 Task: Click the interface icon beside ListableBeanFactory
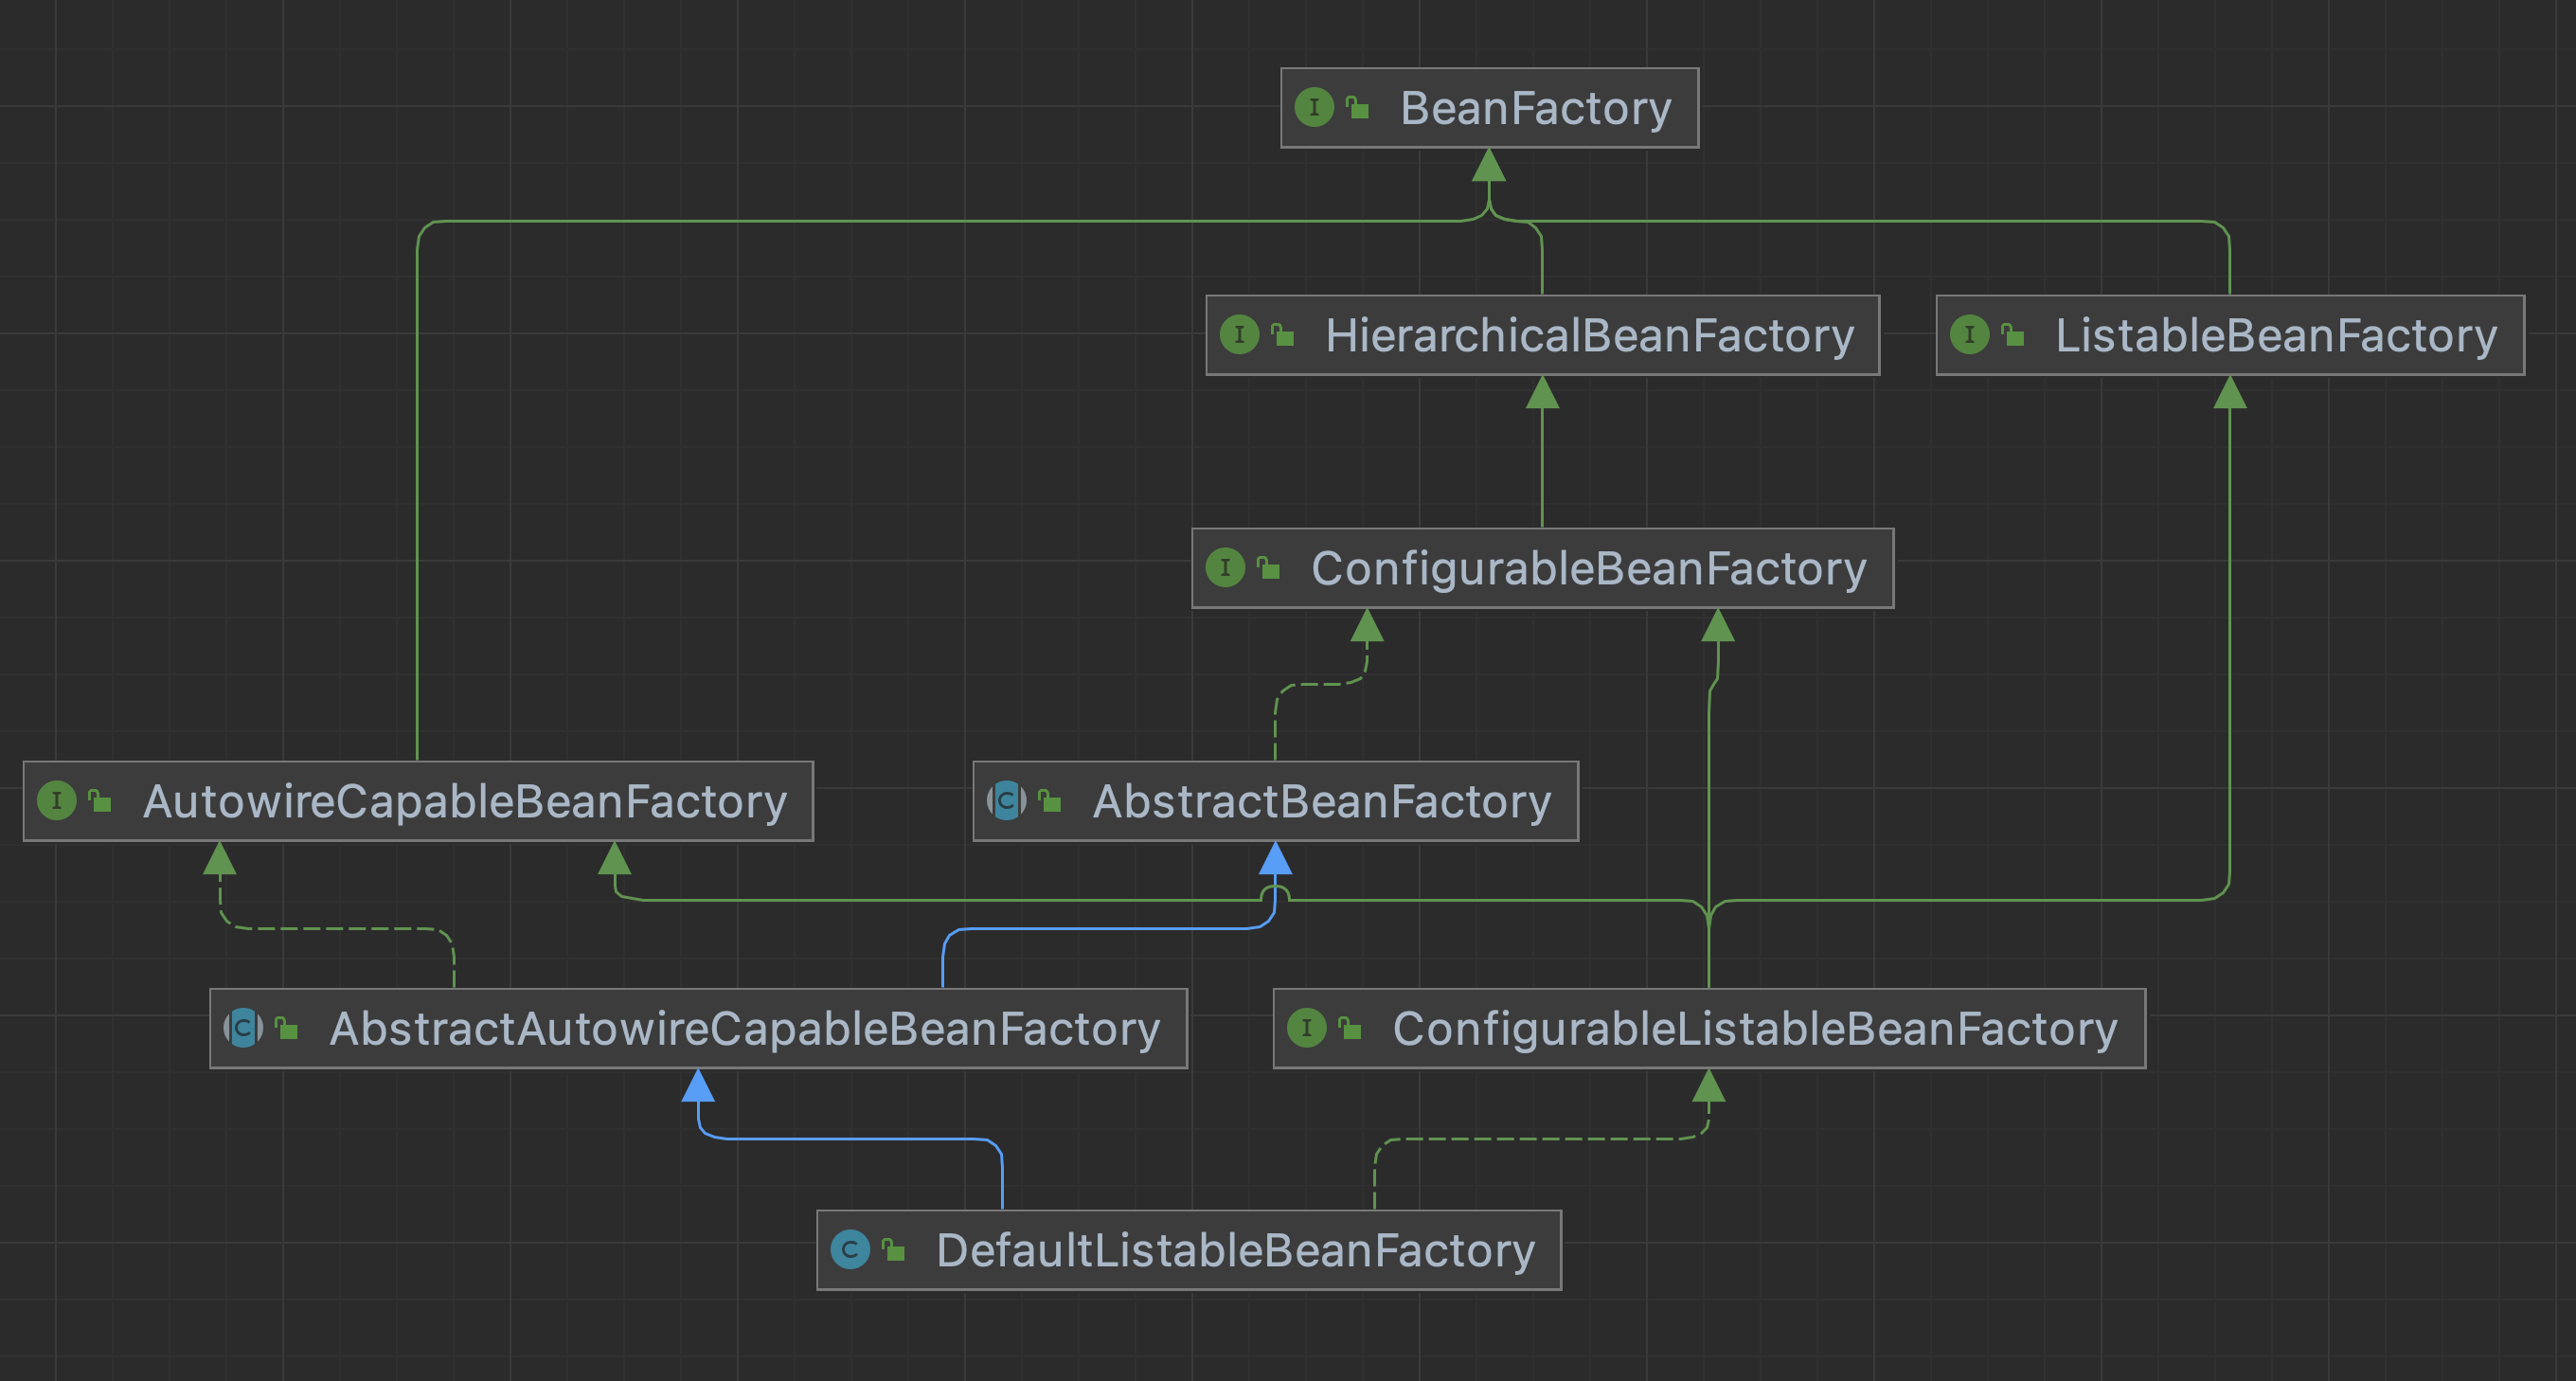1969,334
